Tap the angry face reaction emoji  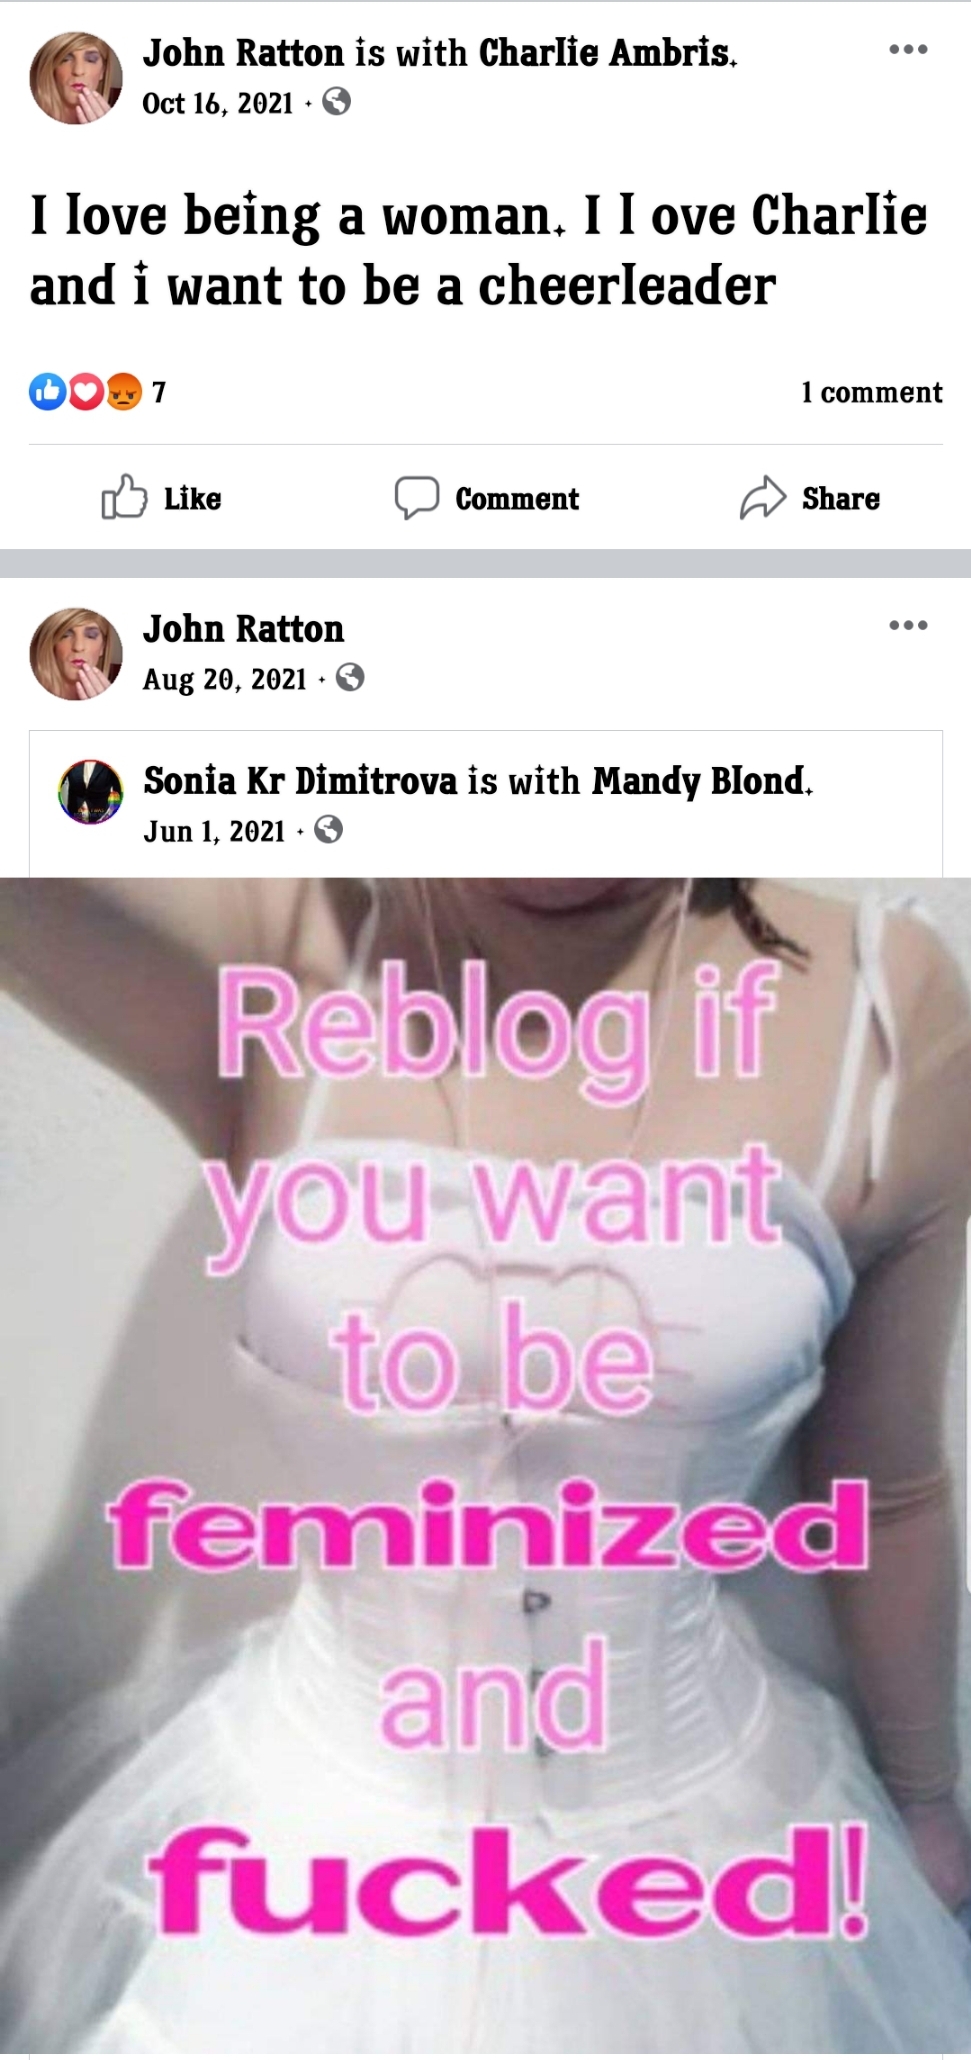(123, 392)
